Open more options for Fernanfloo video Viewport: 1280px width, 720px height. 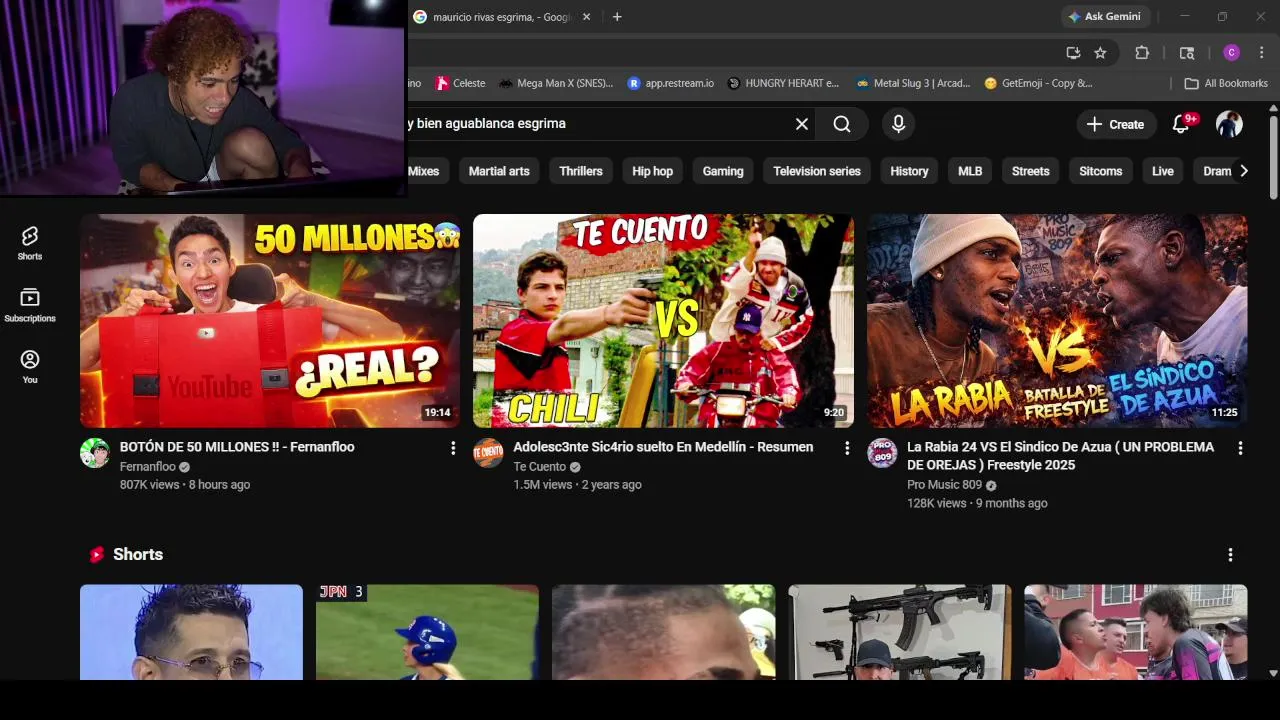point(453,448)
